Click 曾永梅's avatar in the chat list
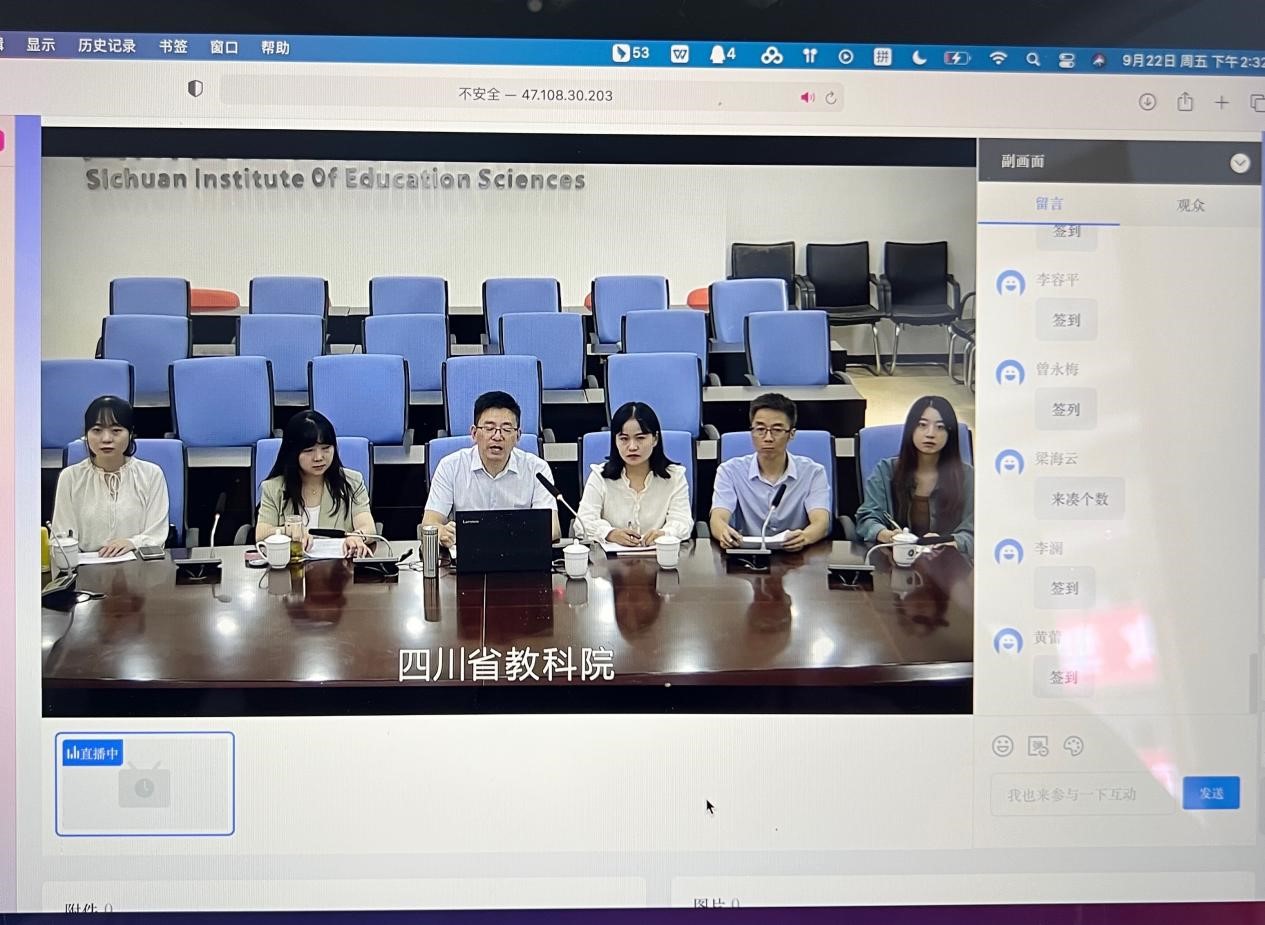This screenshot has height=925, width=1265. click(x=1010, y=373)
